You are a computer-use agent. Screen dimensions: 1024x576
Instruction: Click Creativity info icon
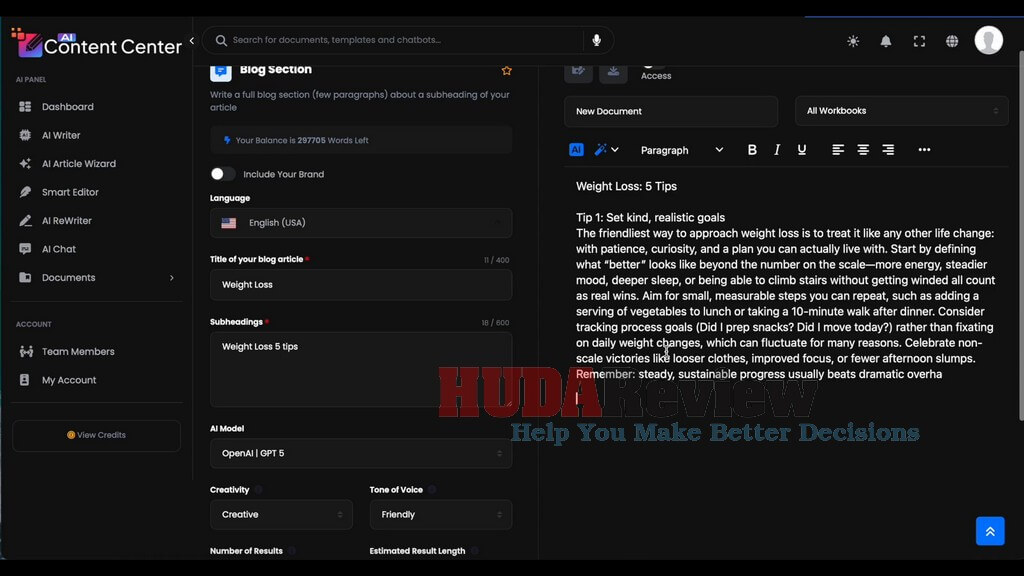tap(259, 490)
